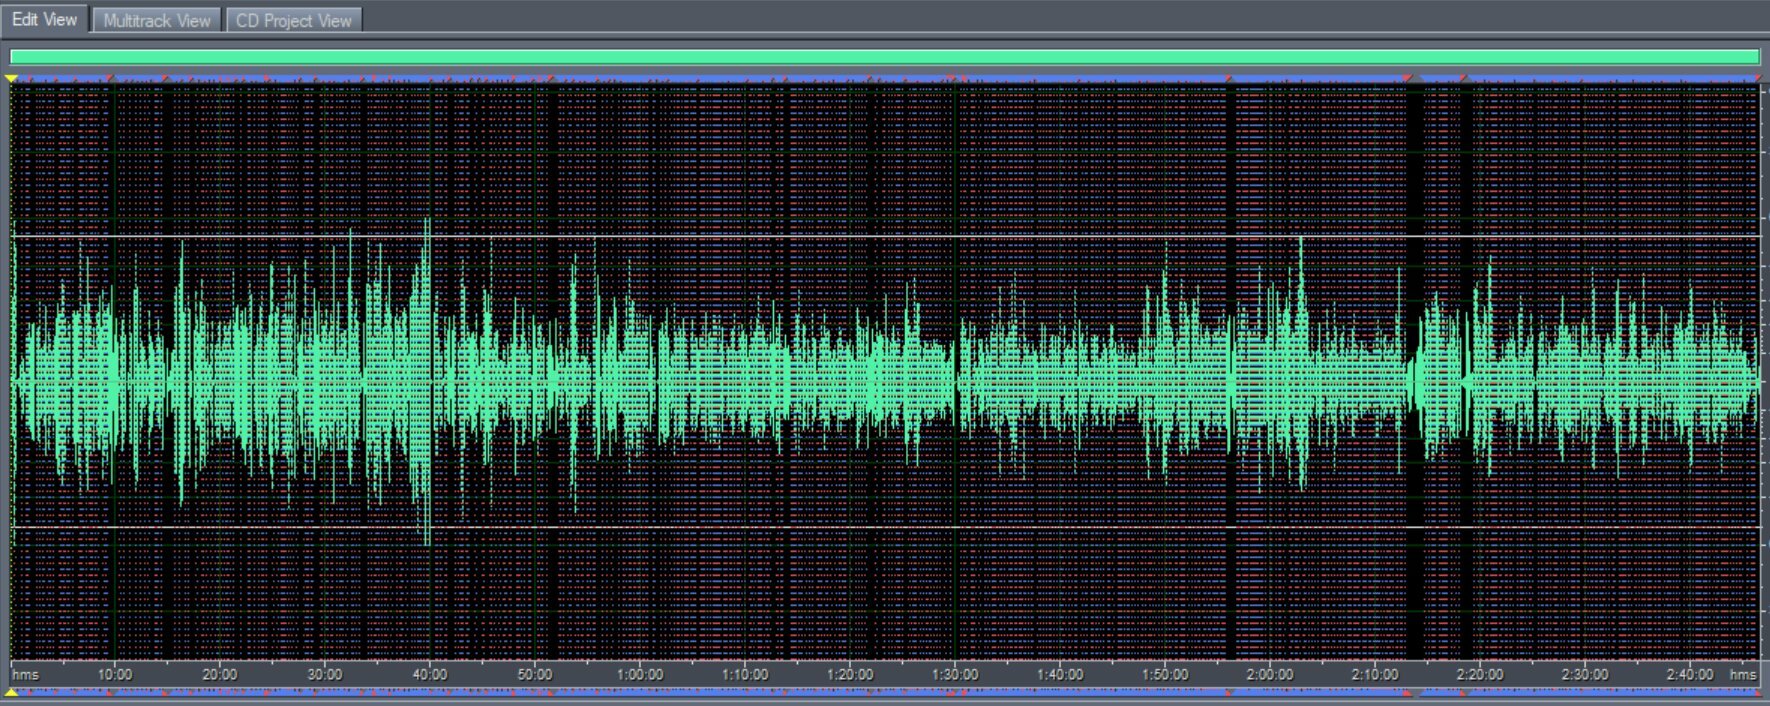
Task: Click the 2:00:00 mark on time ruler
Action: coord(1270,674)
